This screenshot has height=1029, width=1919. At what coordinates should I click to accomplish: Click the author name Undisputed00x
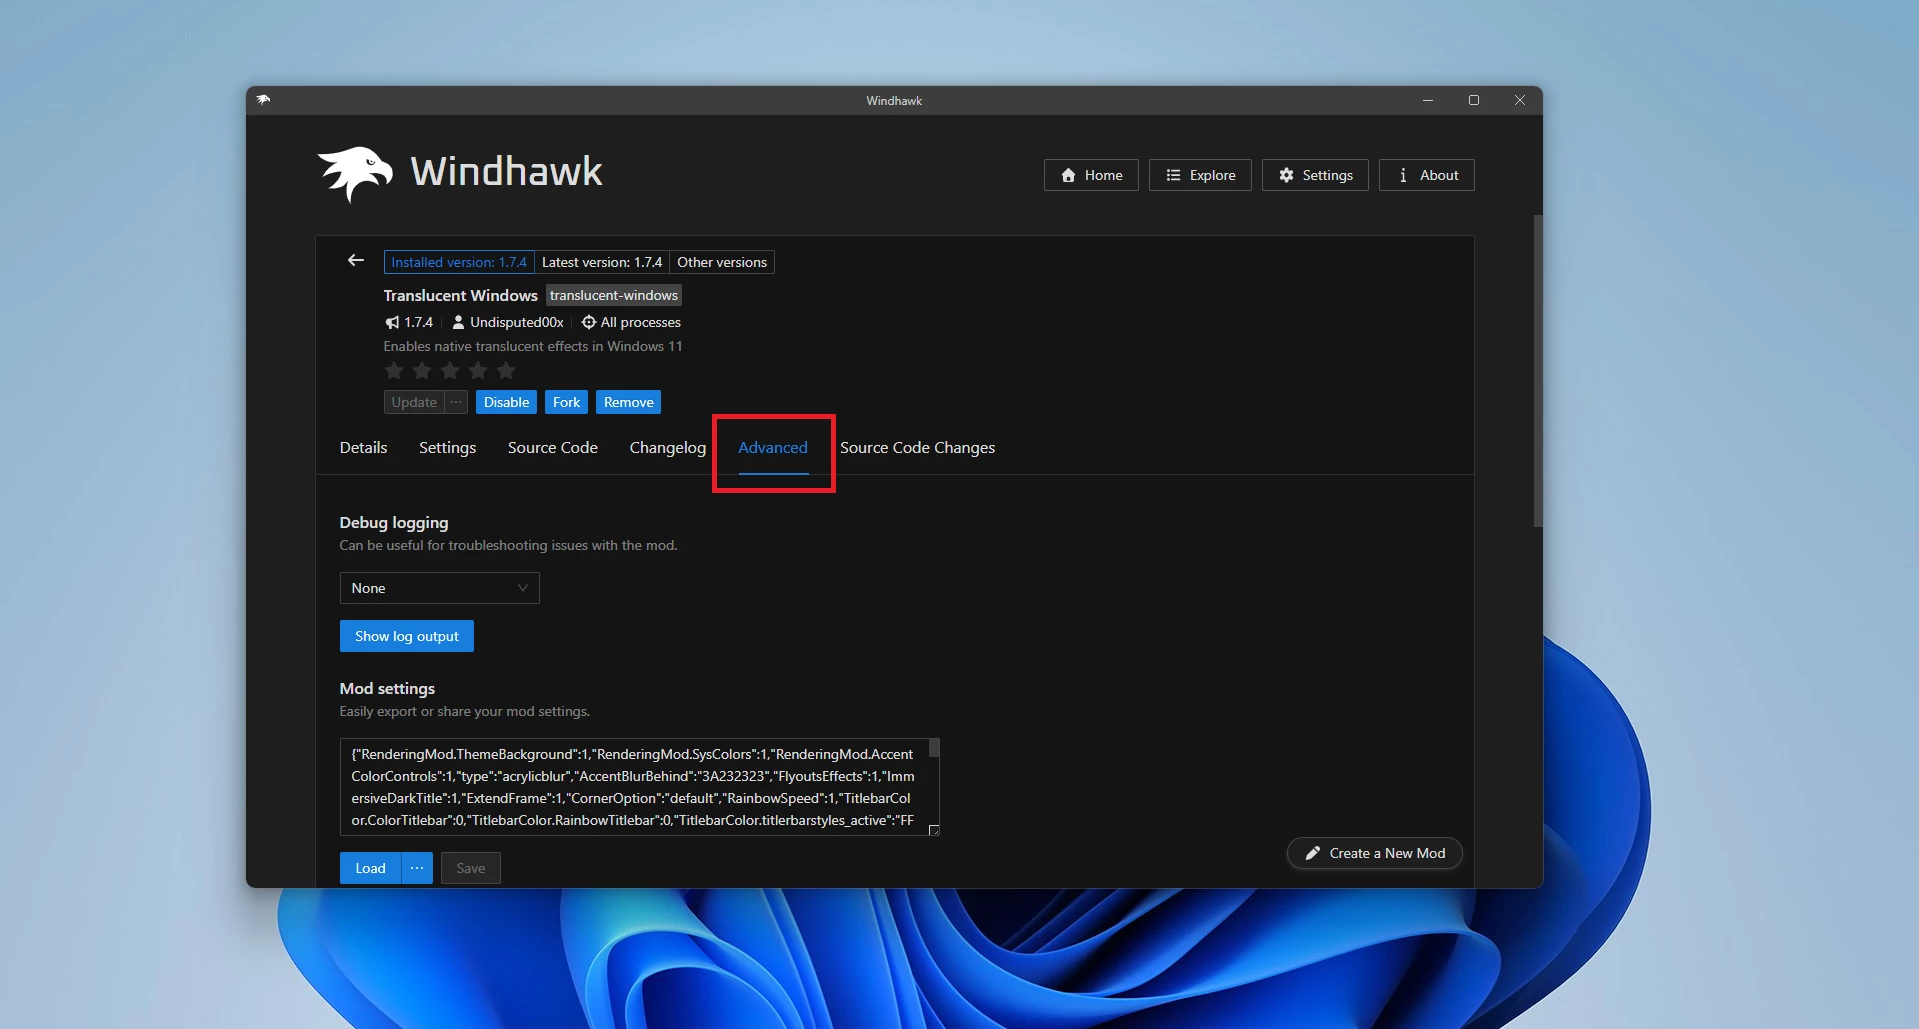[x=517, y=322]
